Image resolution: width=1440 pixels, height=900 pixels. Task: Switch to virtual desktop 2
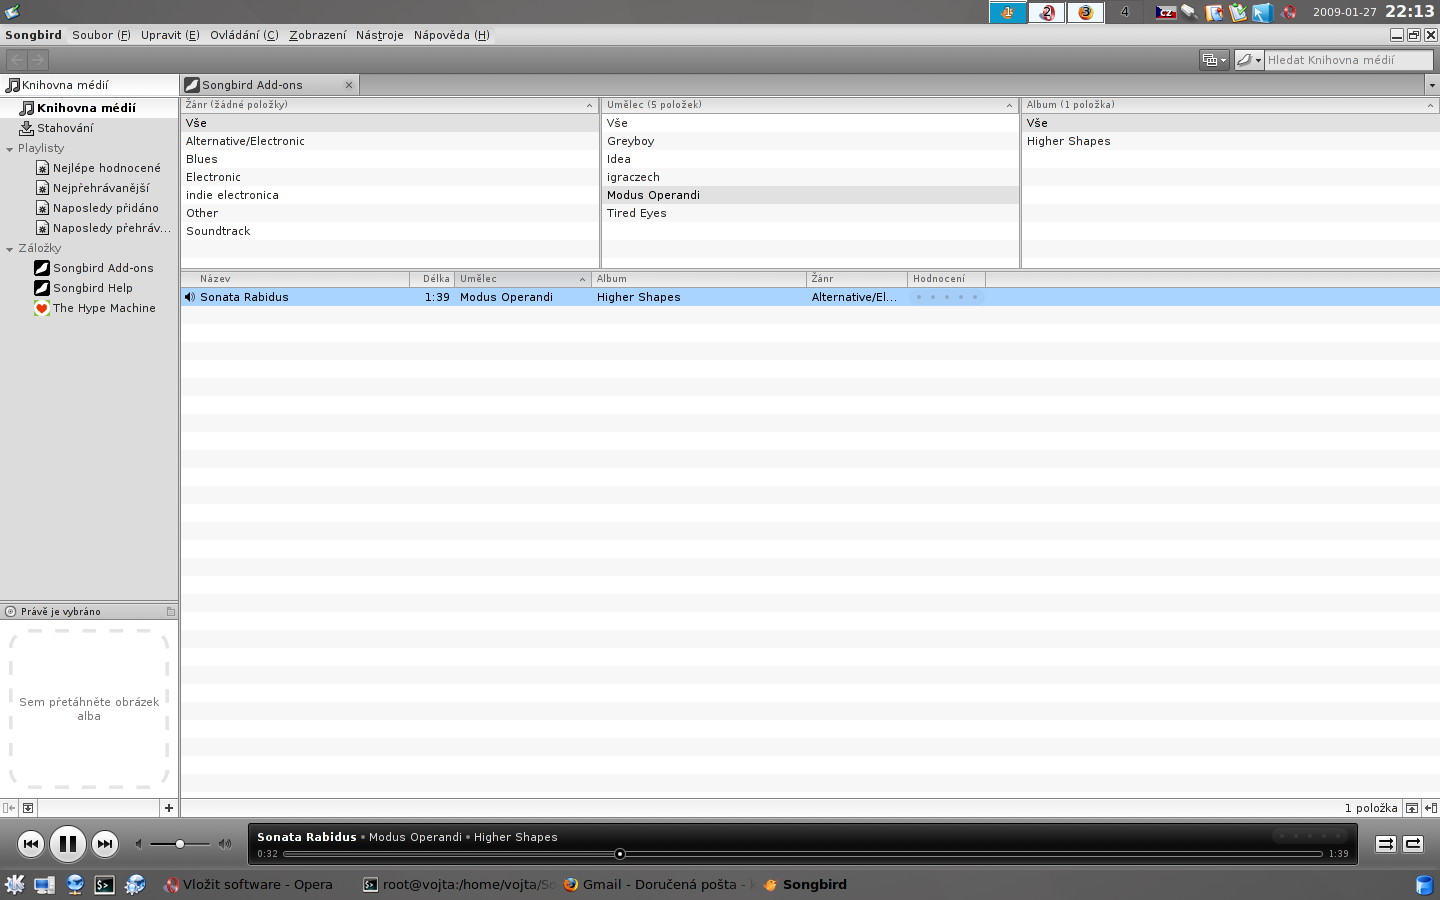point(1047,12)
